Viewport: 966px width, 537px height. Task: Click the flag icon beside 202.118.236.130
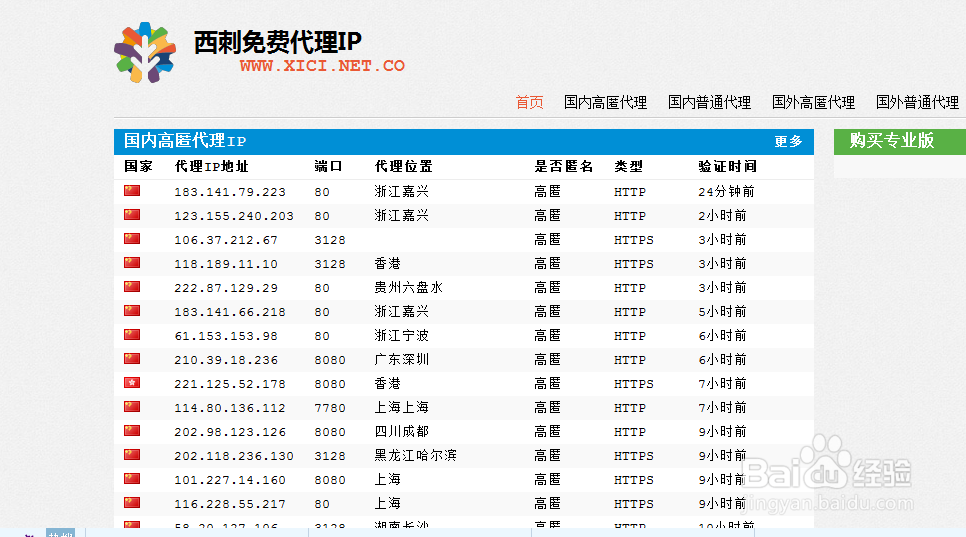pyautogui.click(x=132, y=454)
